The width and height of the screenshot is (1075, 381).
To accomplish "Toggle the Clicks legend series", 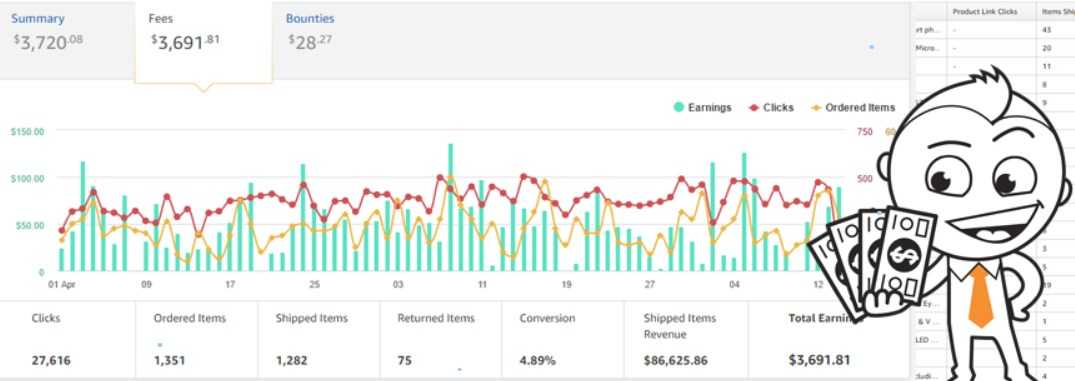I will pyautogui.click(x=771, y=108).
